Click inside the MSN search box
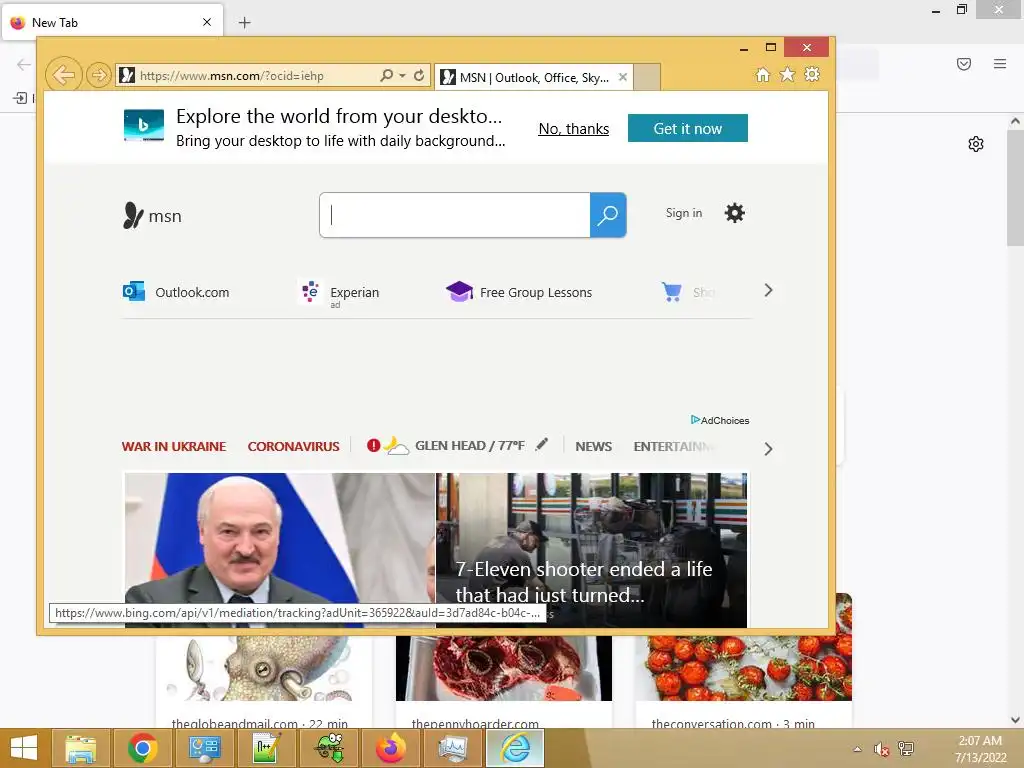The height and width of the screenshot is (768, 1024). (455, 215)
